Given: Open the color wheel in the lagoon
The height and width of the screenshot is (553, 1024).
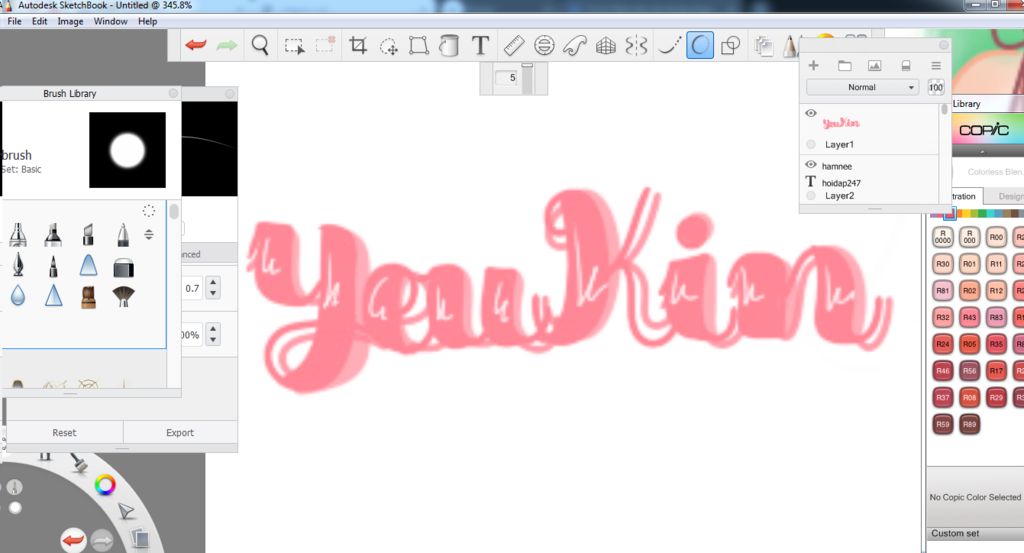Looking at the screenshot, I should pyautogui.click(x=104, y=484).
